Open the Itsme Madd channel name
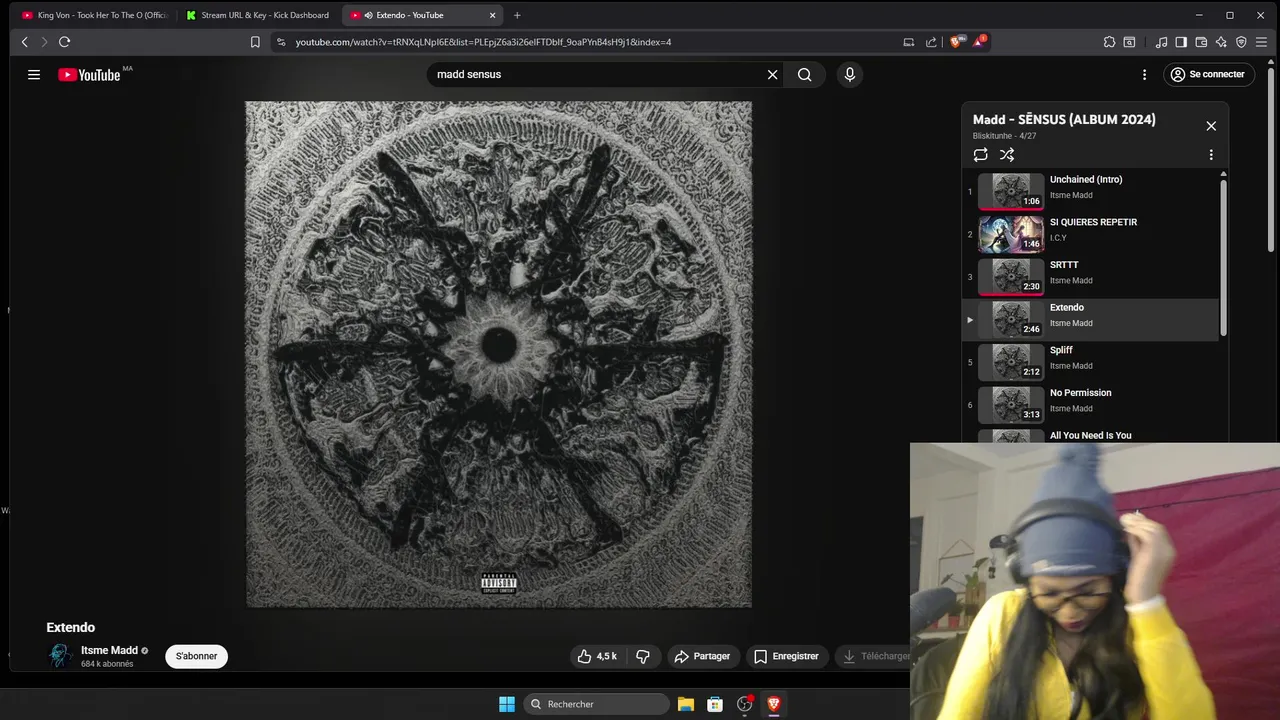Image resolution: width=1280 pixels, height=720 pixels. (x=109, y=651)
